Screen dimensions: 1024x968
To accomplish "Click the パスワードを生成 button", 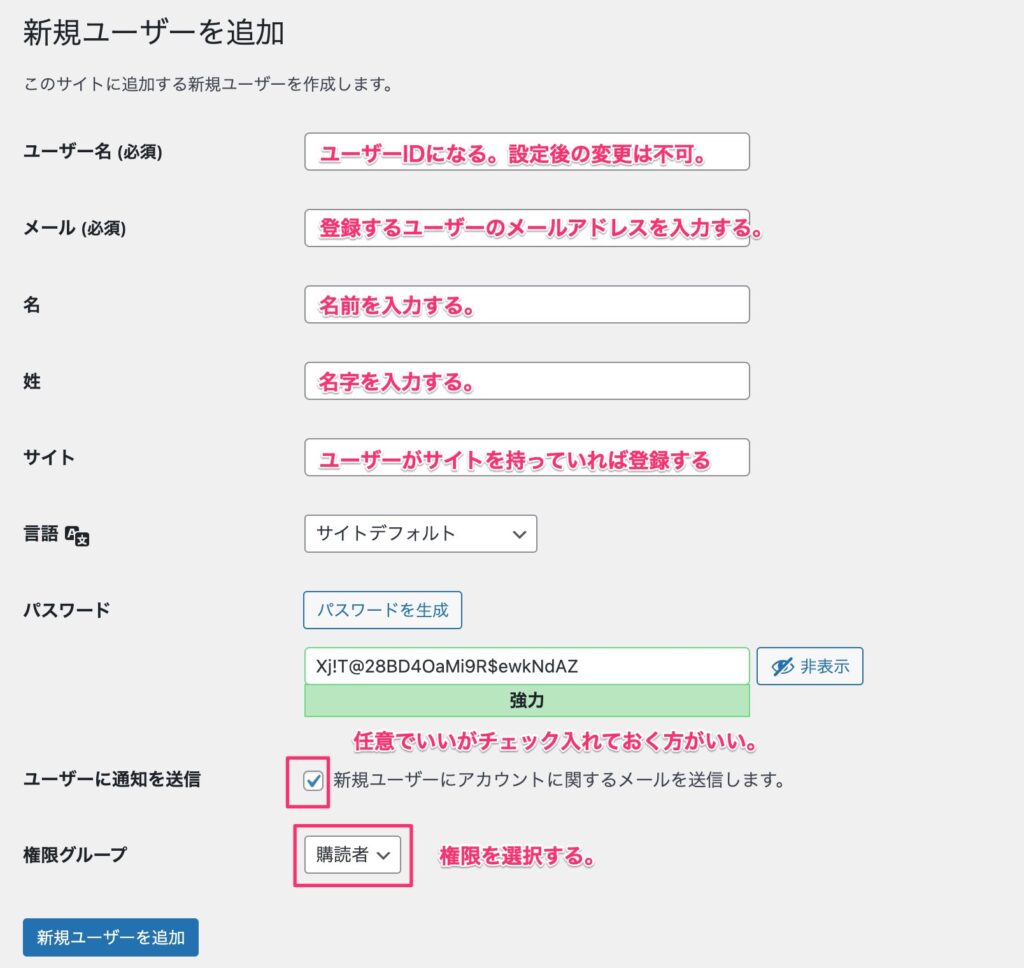I will pyautogui.click(x=383, y=610).
